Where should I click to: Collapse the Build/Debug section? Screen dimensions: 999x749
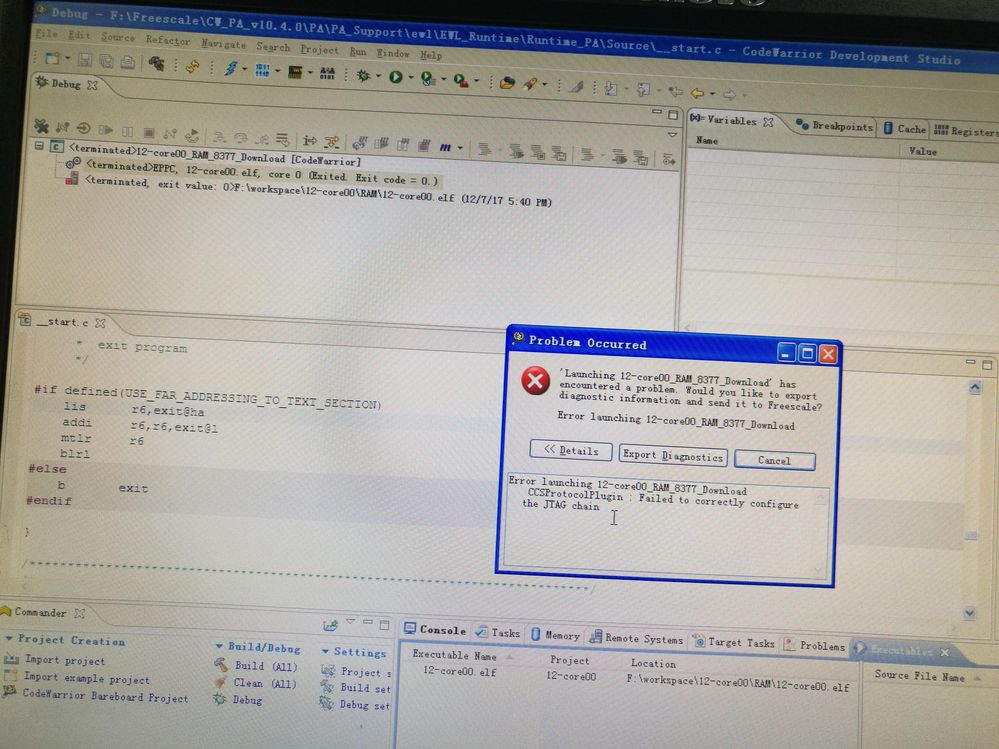(x=219, y=646)
